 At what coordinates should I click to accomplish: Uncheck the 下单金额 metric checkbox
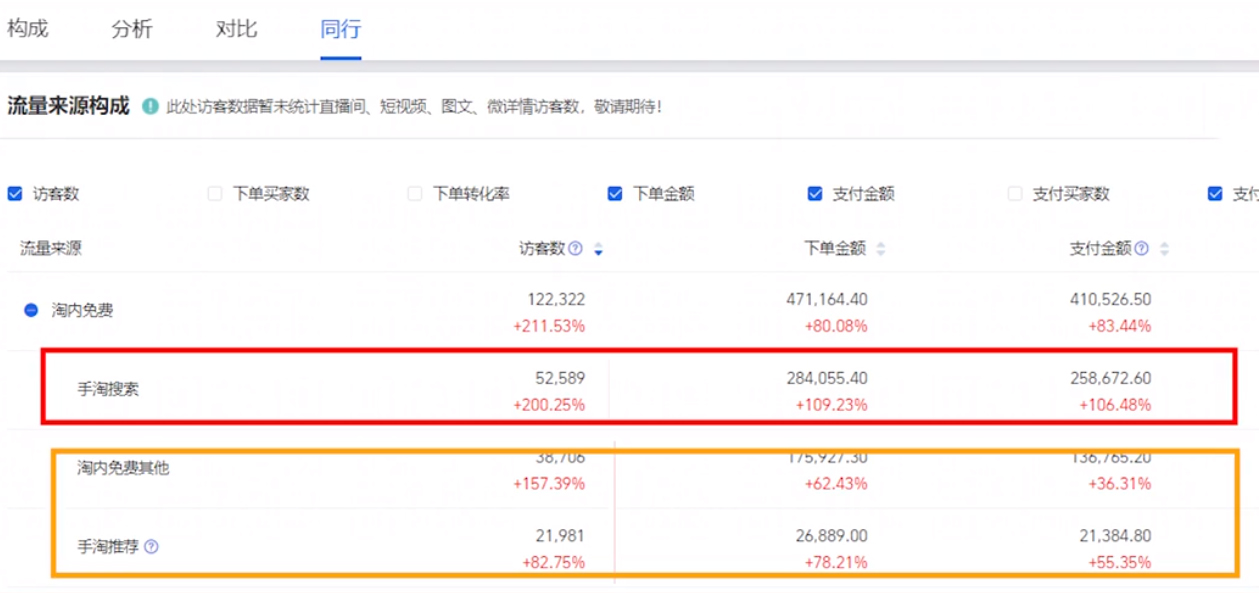click(x=613, y=194)
